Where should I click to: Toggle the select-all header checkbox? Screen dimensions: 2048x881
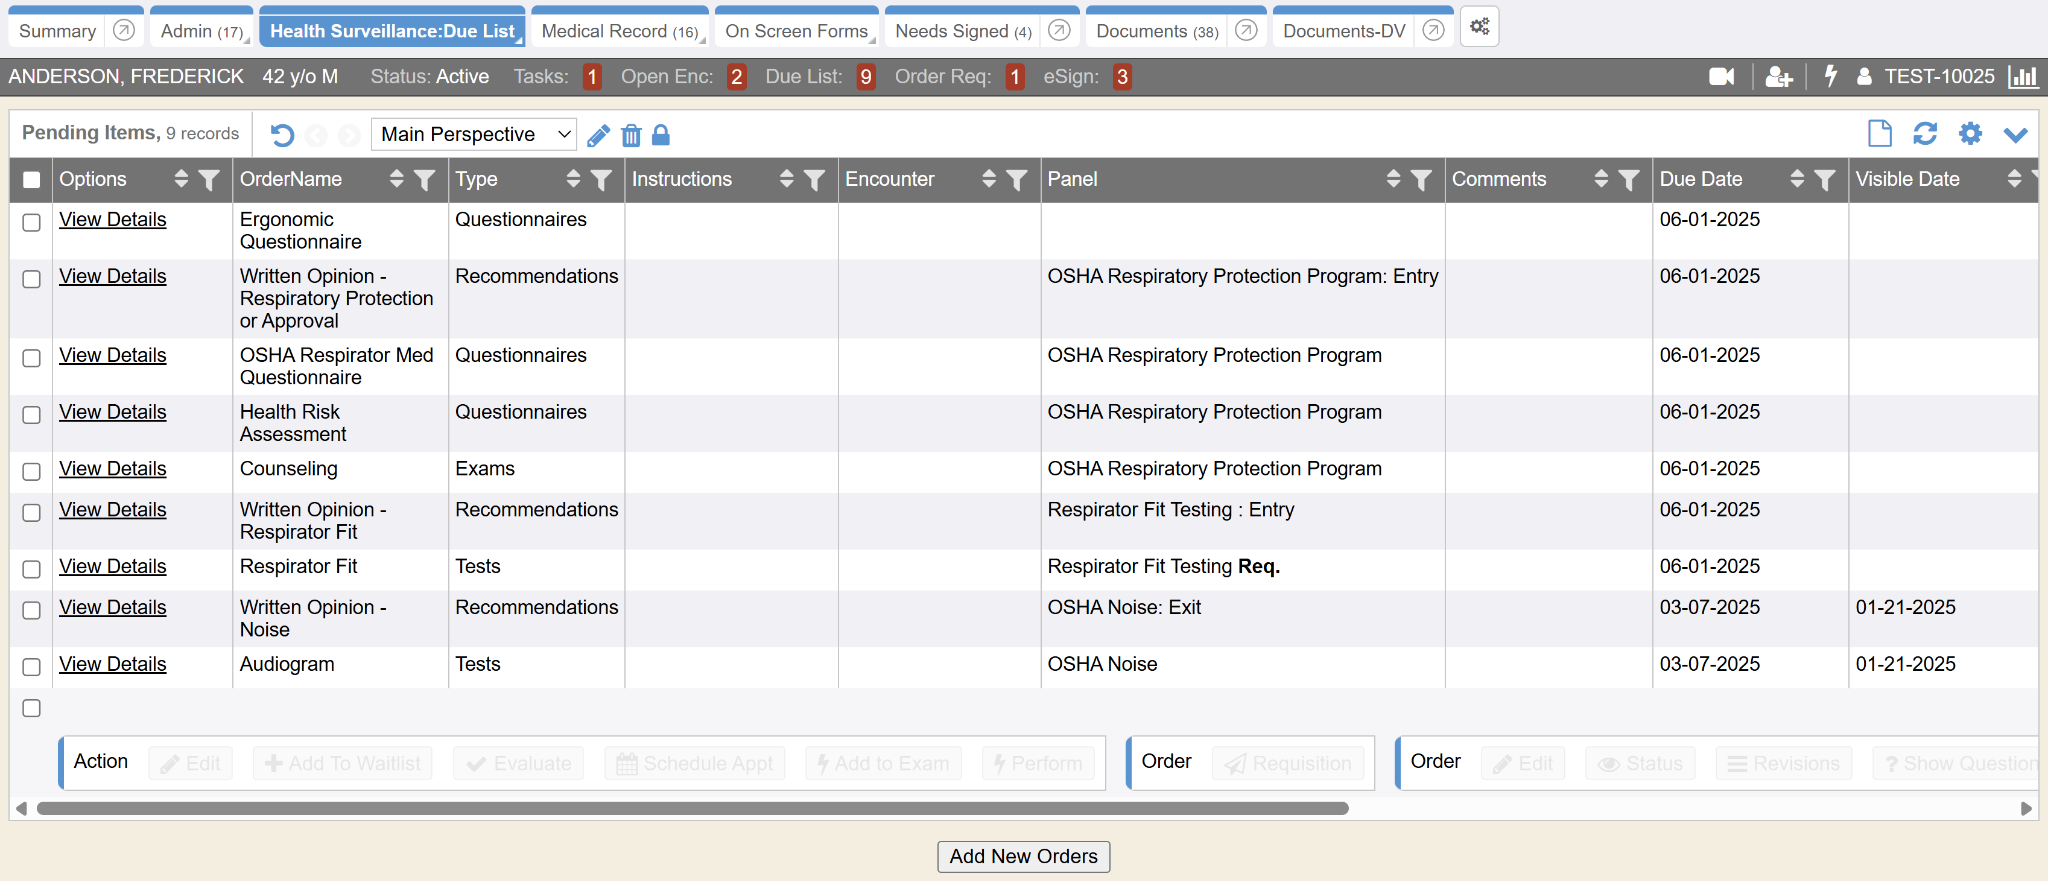(x=32, y=180)
